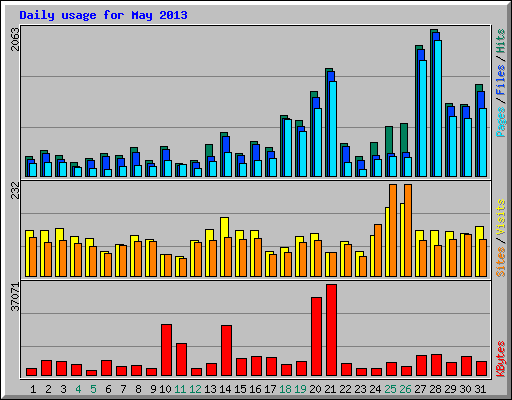Click the red KBytes bar for day 20
This screenshot has width=512, height=400.
point(317,337)
